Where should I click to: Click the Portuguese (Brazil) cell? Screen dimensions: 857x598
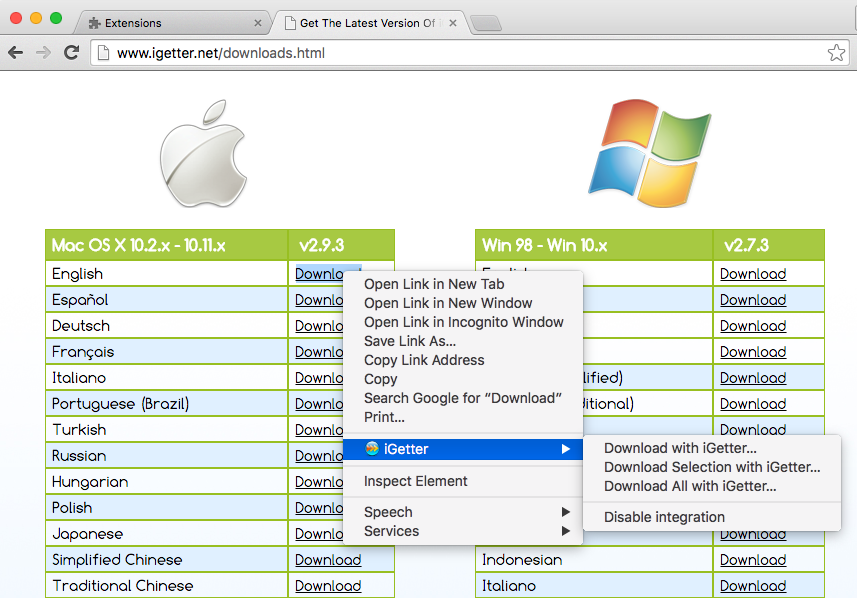click(167, 404)
